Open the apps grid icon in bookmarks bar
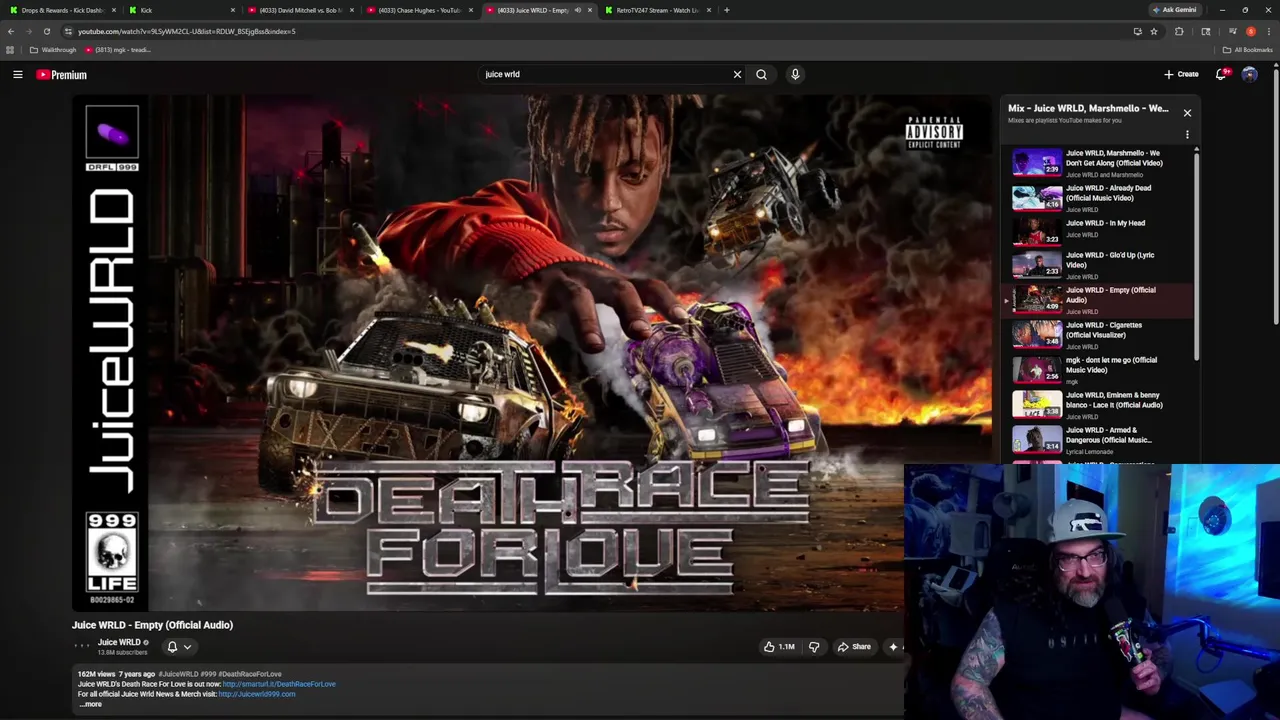 (10, 50)
